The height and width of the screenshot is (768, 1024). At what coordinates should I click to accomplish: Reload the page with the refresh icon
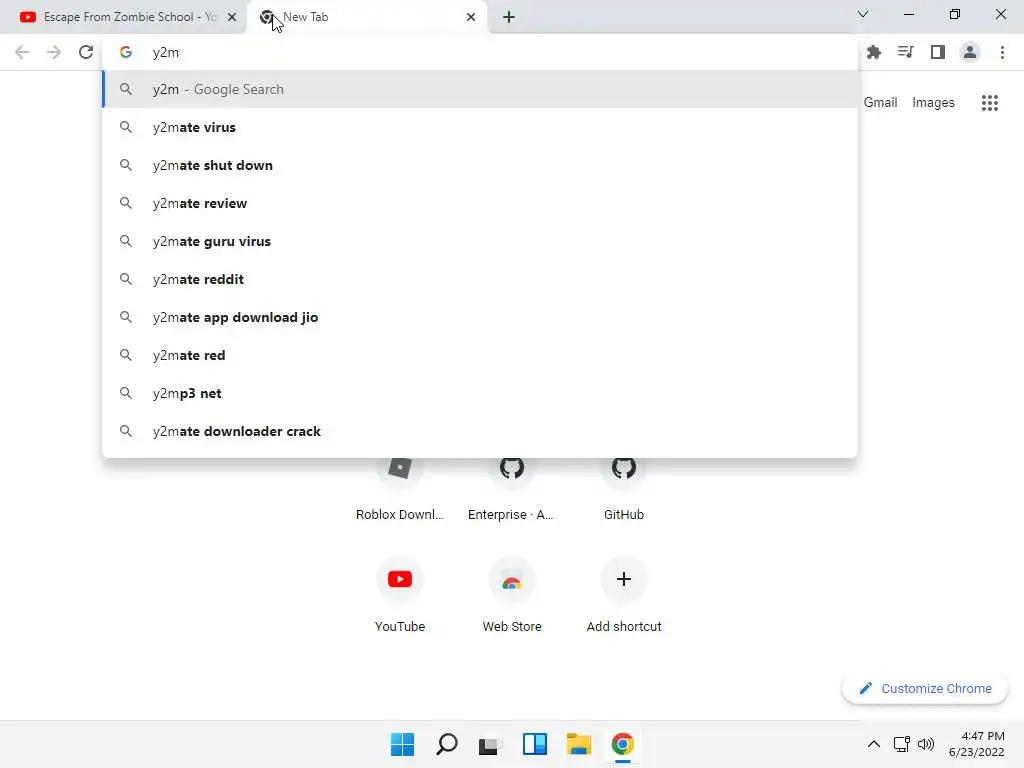86,52
